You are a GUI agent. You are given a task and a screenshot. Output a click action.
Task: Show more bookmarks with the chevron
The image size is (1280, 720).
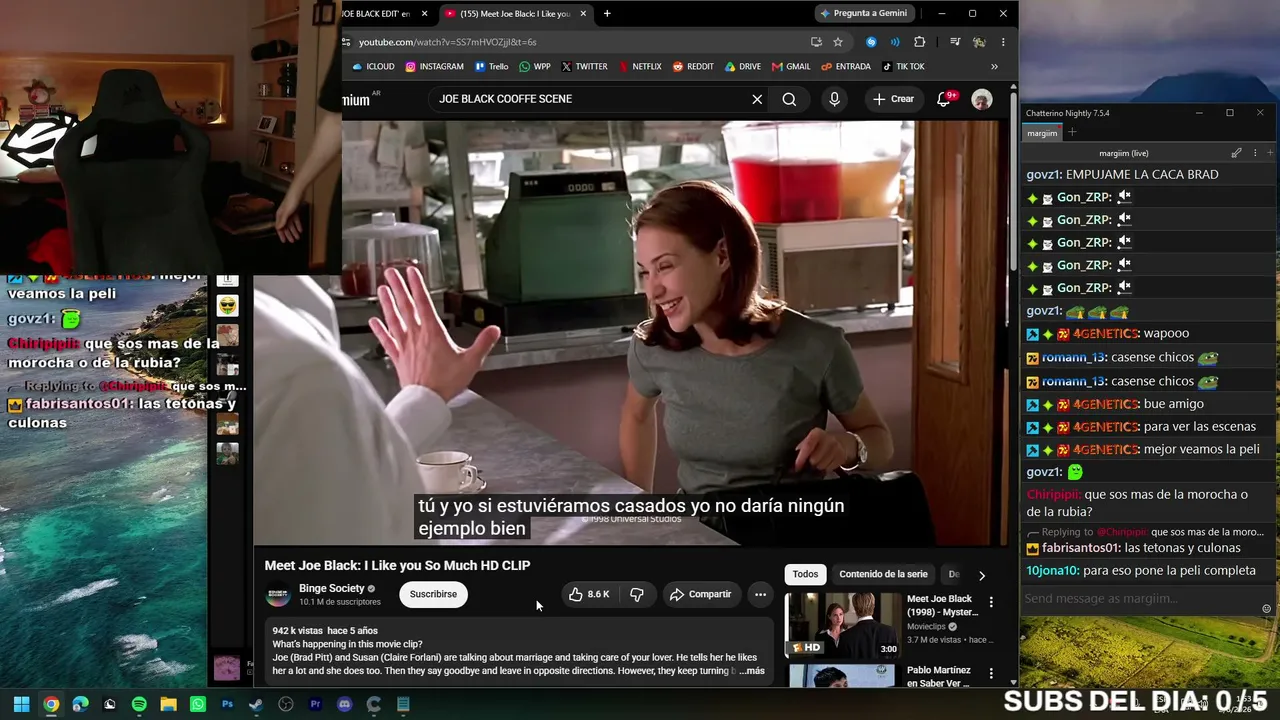[994, 67]
